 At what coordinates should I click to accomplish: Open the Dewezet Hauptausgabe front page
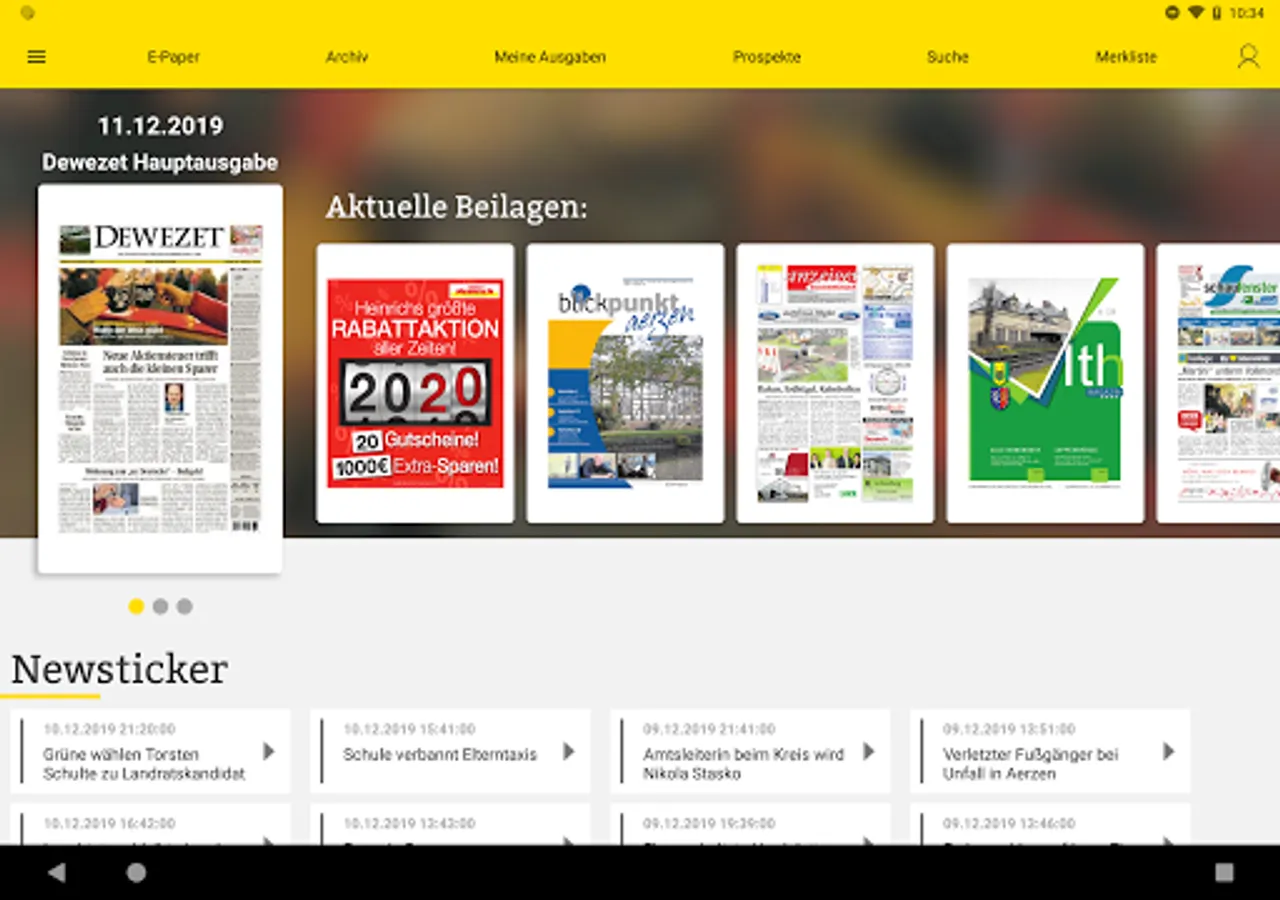160,379
